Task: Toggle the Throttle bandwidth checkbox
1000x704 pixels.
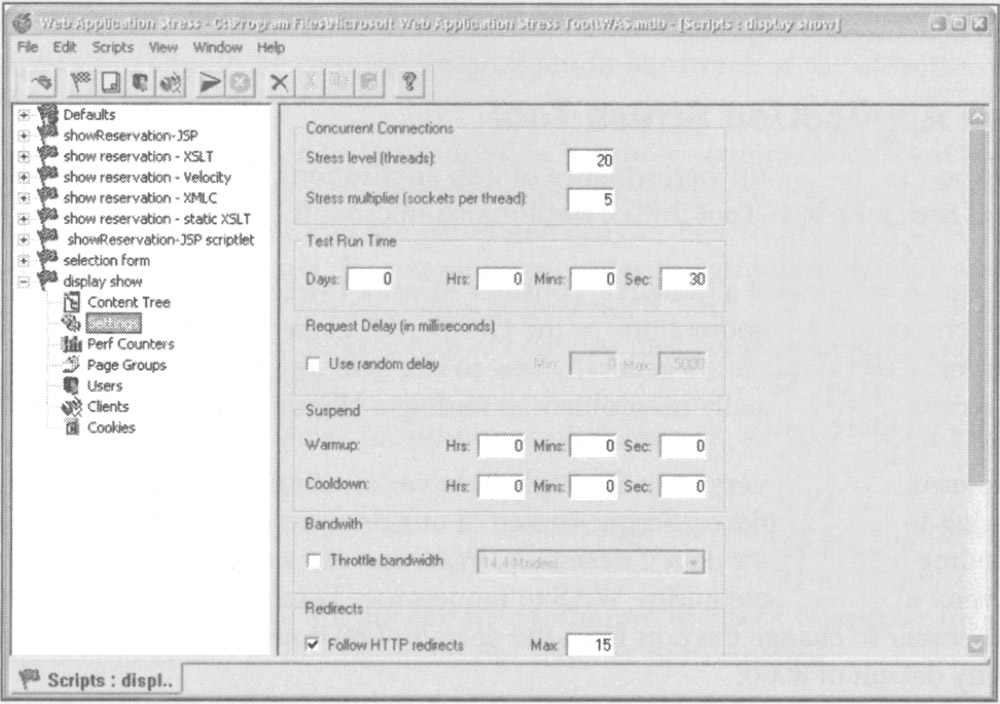Action: 313,561
